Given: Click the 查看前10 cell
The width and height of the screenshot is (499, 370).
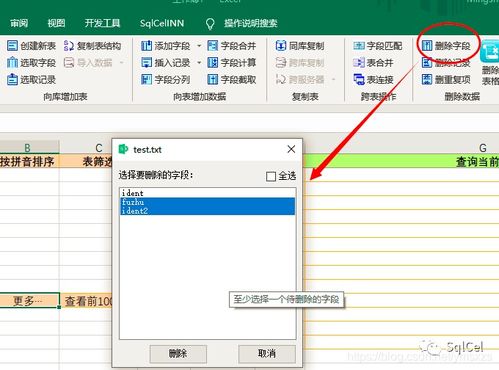Looking at the screenshot, I should [86, 301].
